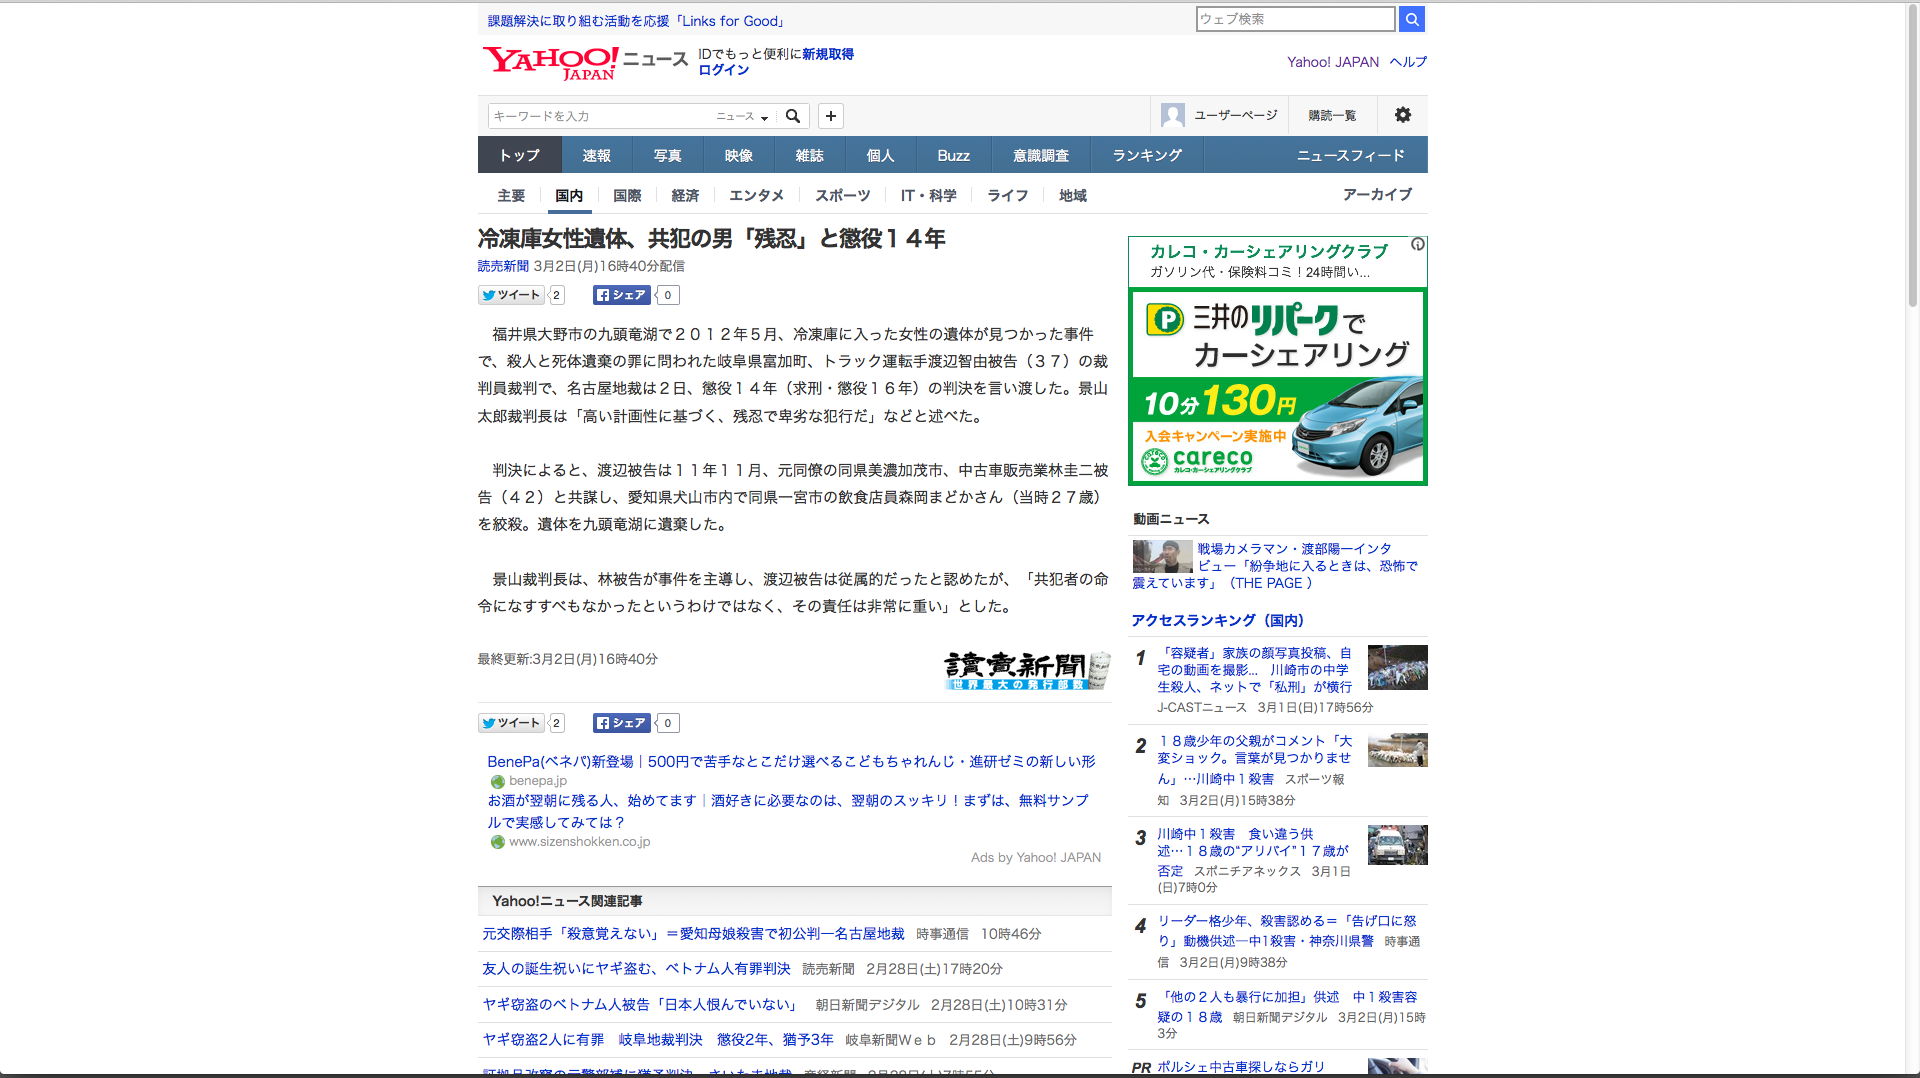The image size is (1920, 1078).
Task: Select the スポーツ category tab
Action: point(842,196)
